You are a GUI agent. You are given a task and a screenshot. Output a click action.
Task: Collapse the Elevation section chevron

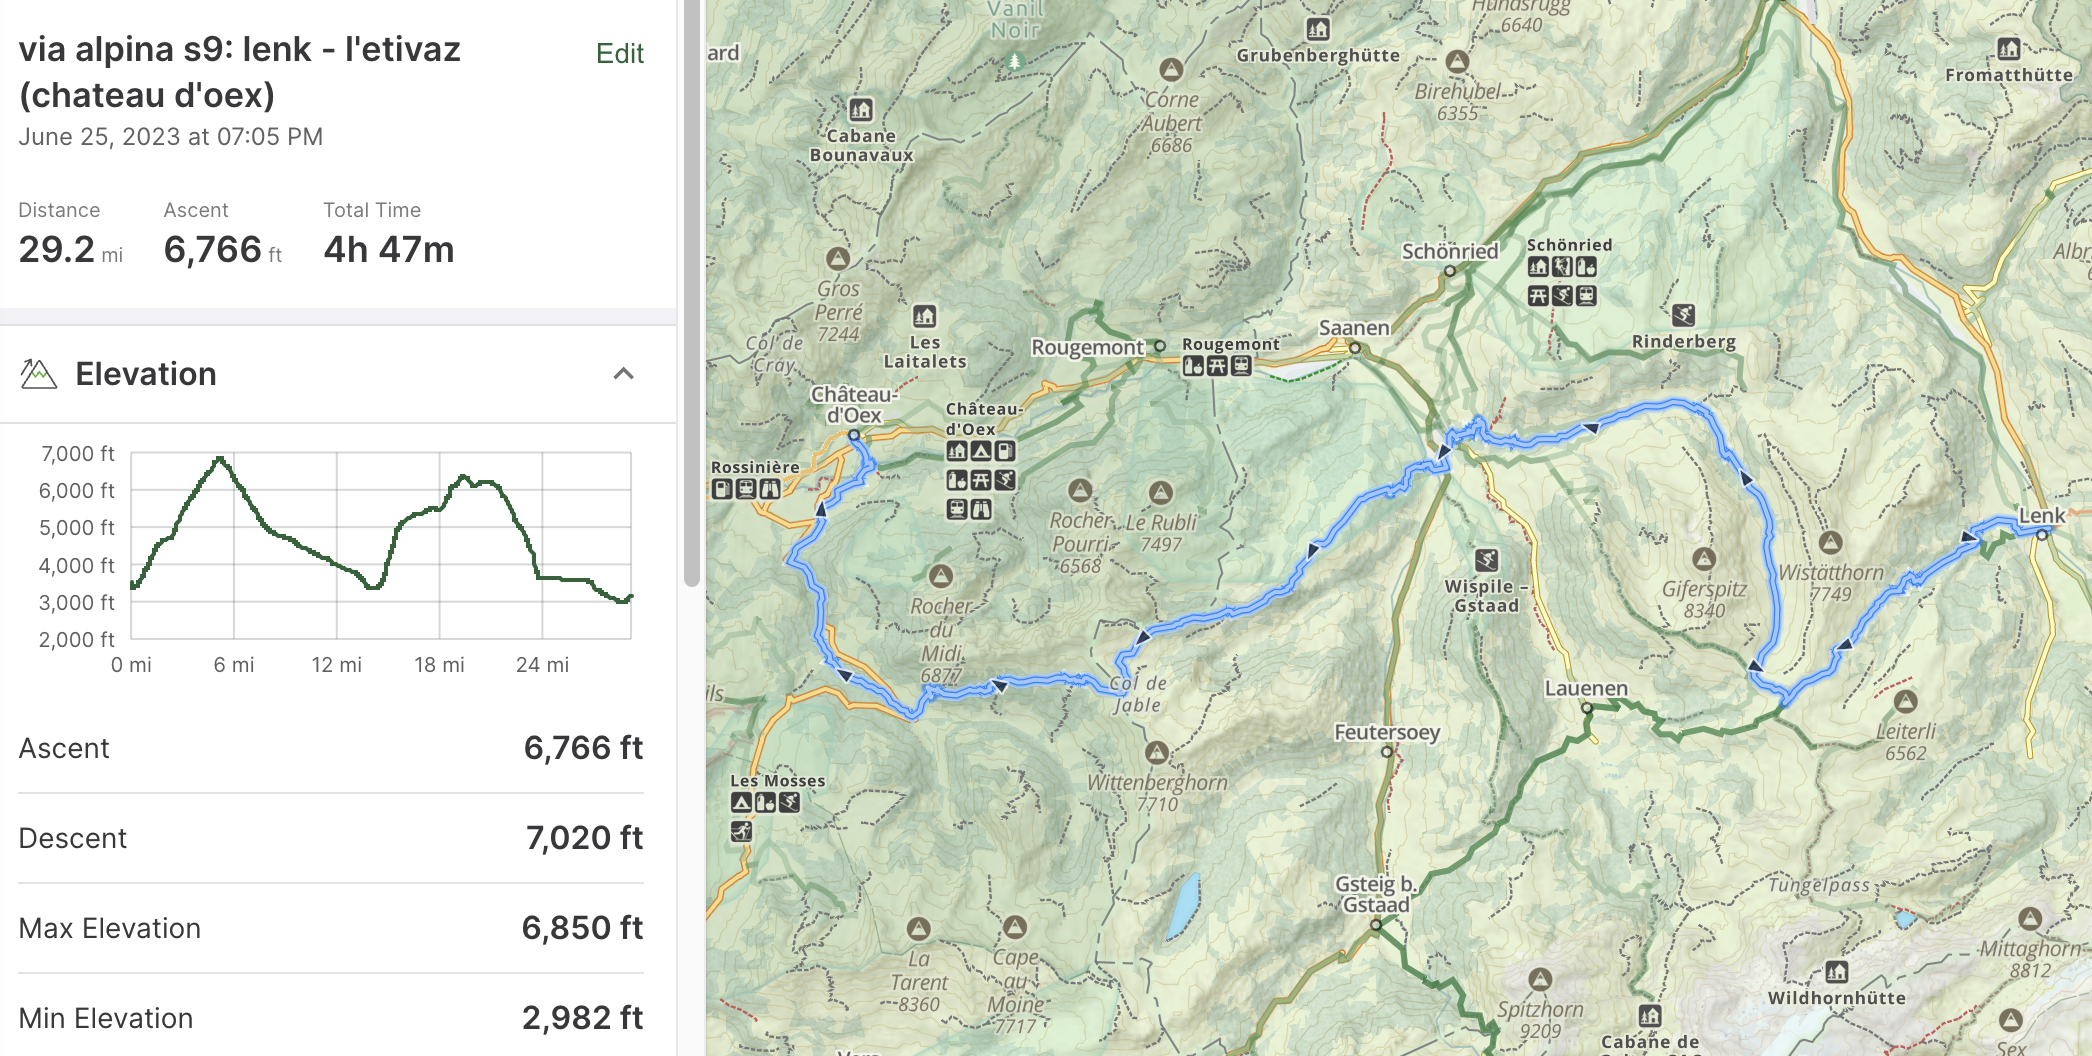[x=623, y=374]
